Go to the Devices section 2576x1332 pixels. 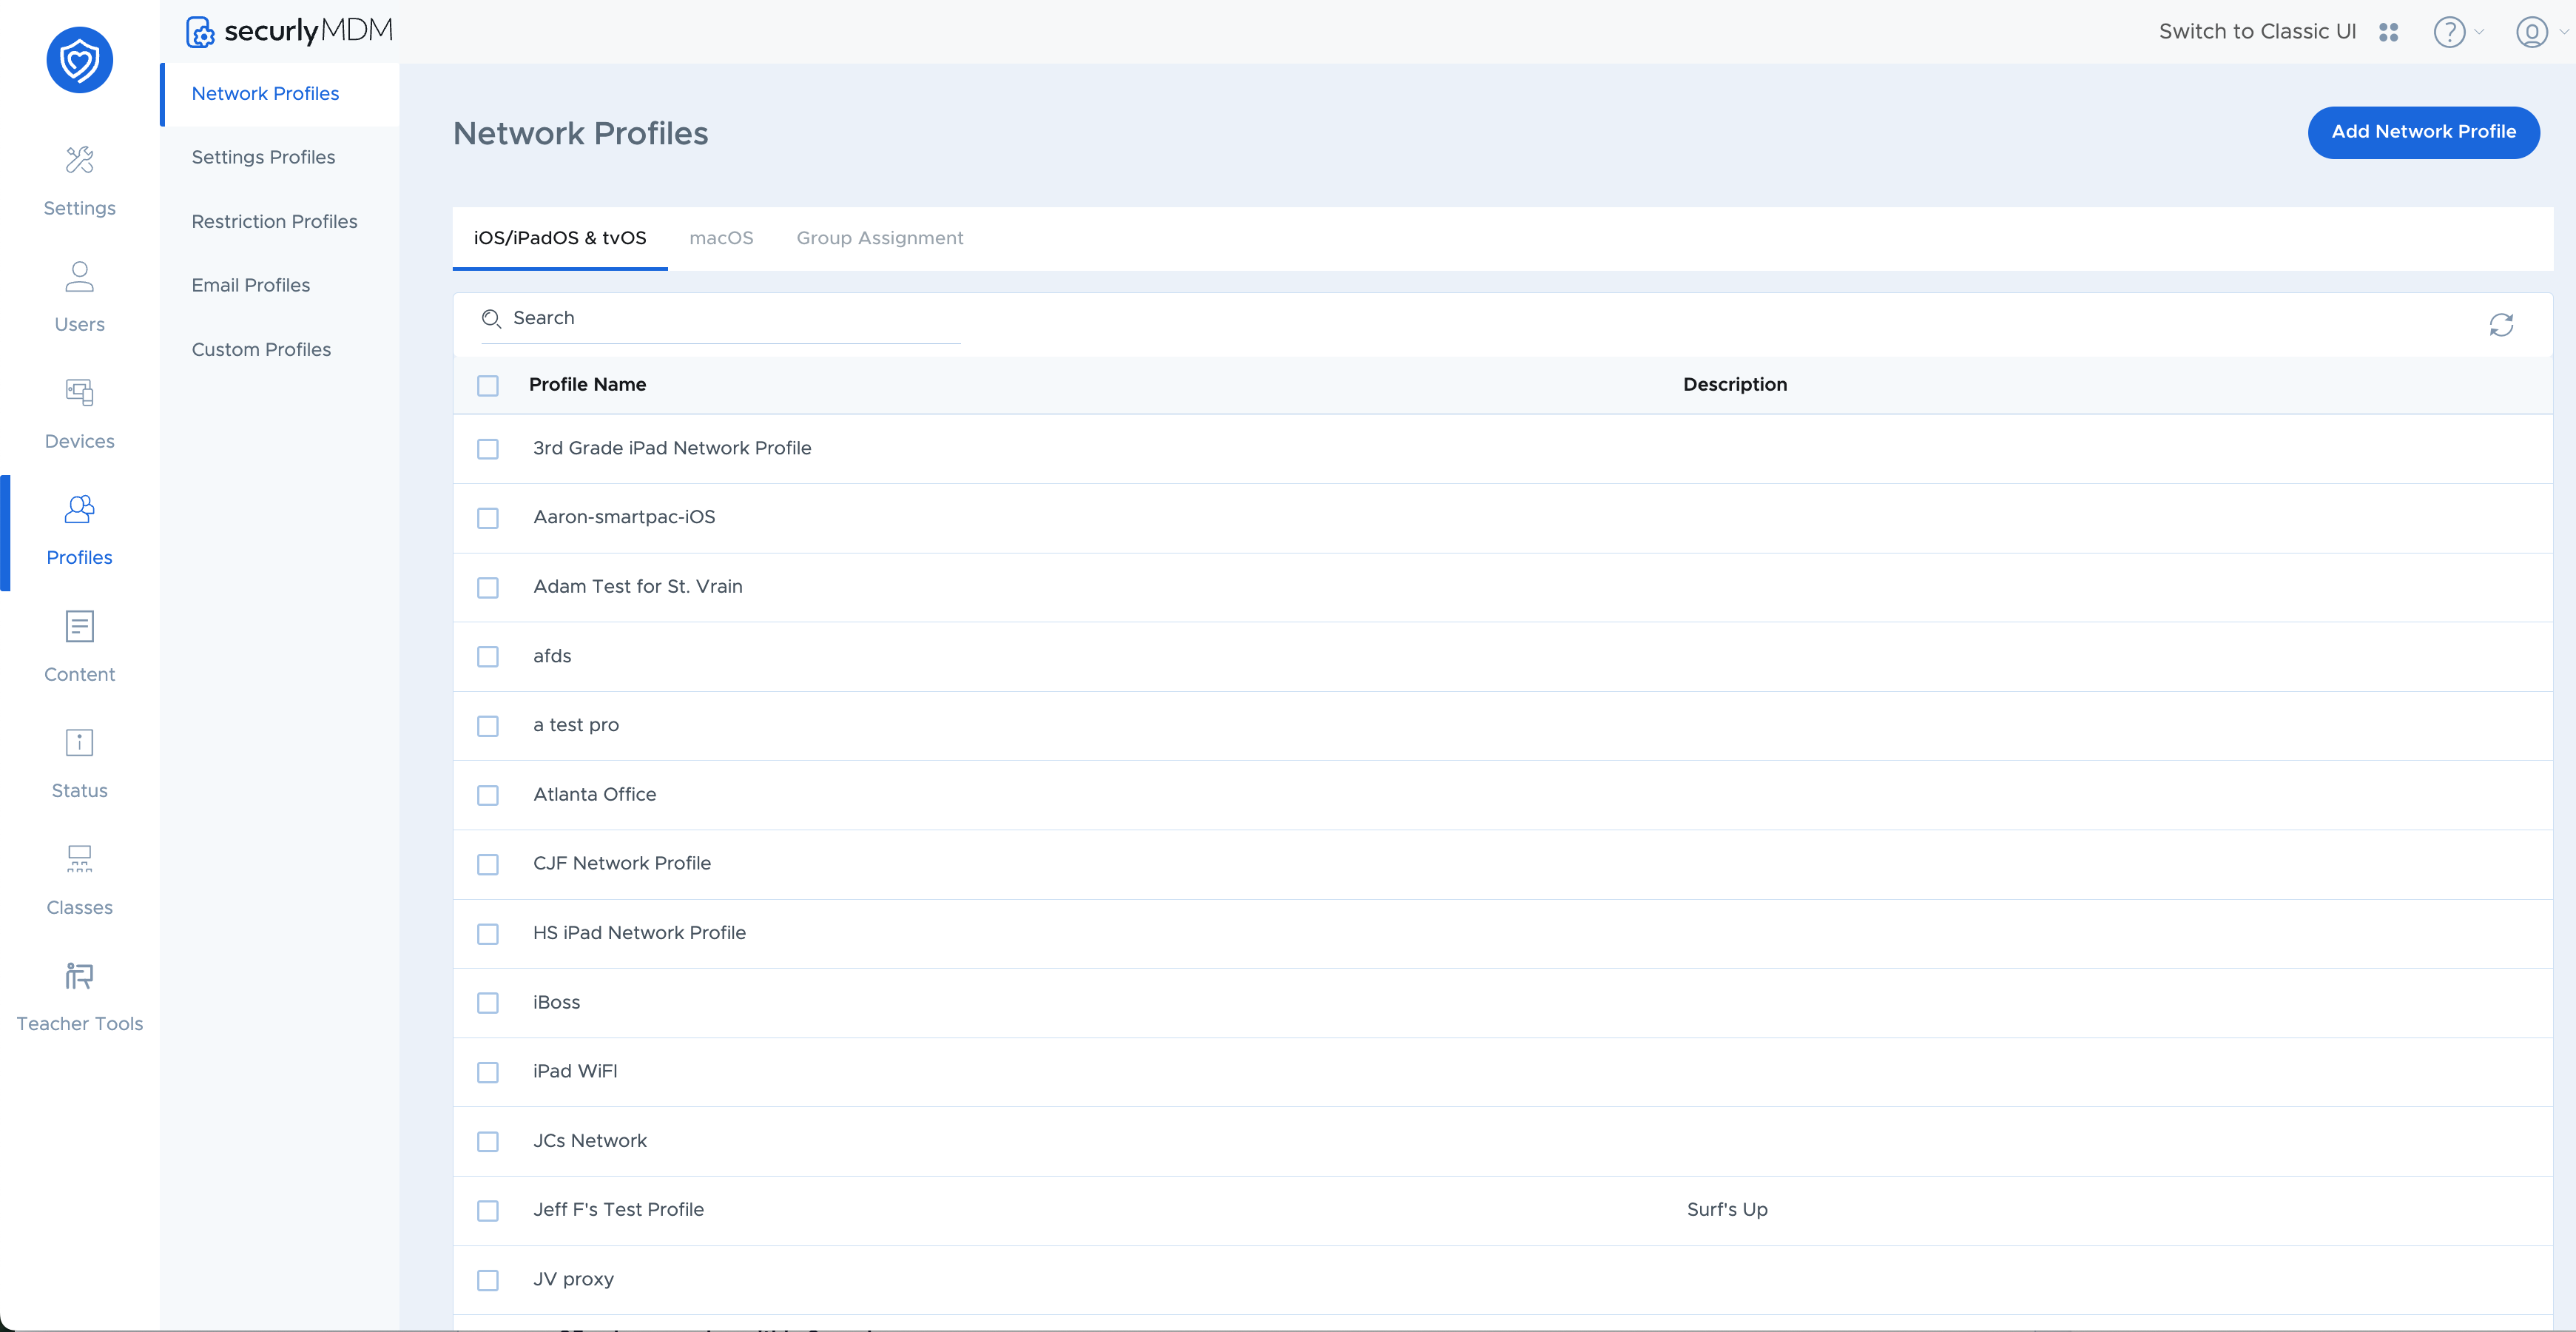coord(79,414)
